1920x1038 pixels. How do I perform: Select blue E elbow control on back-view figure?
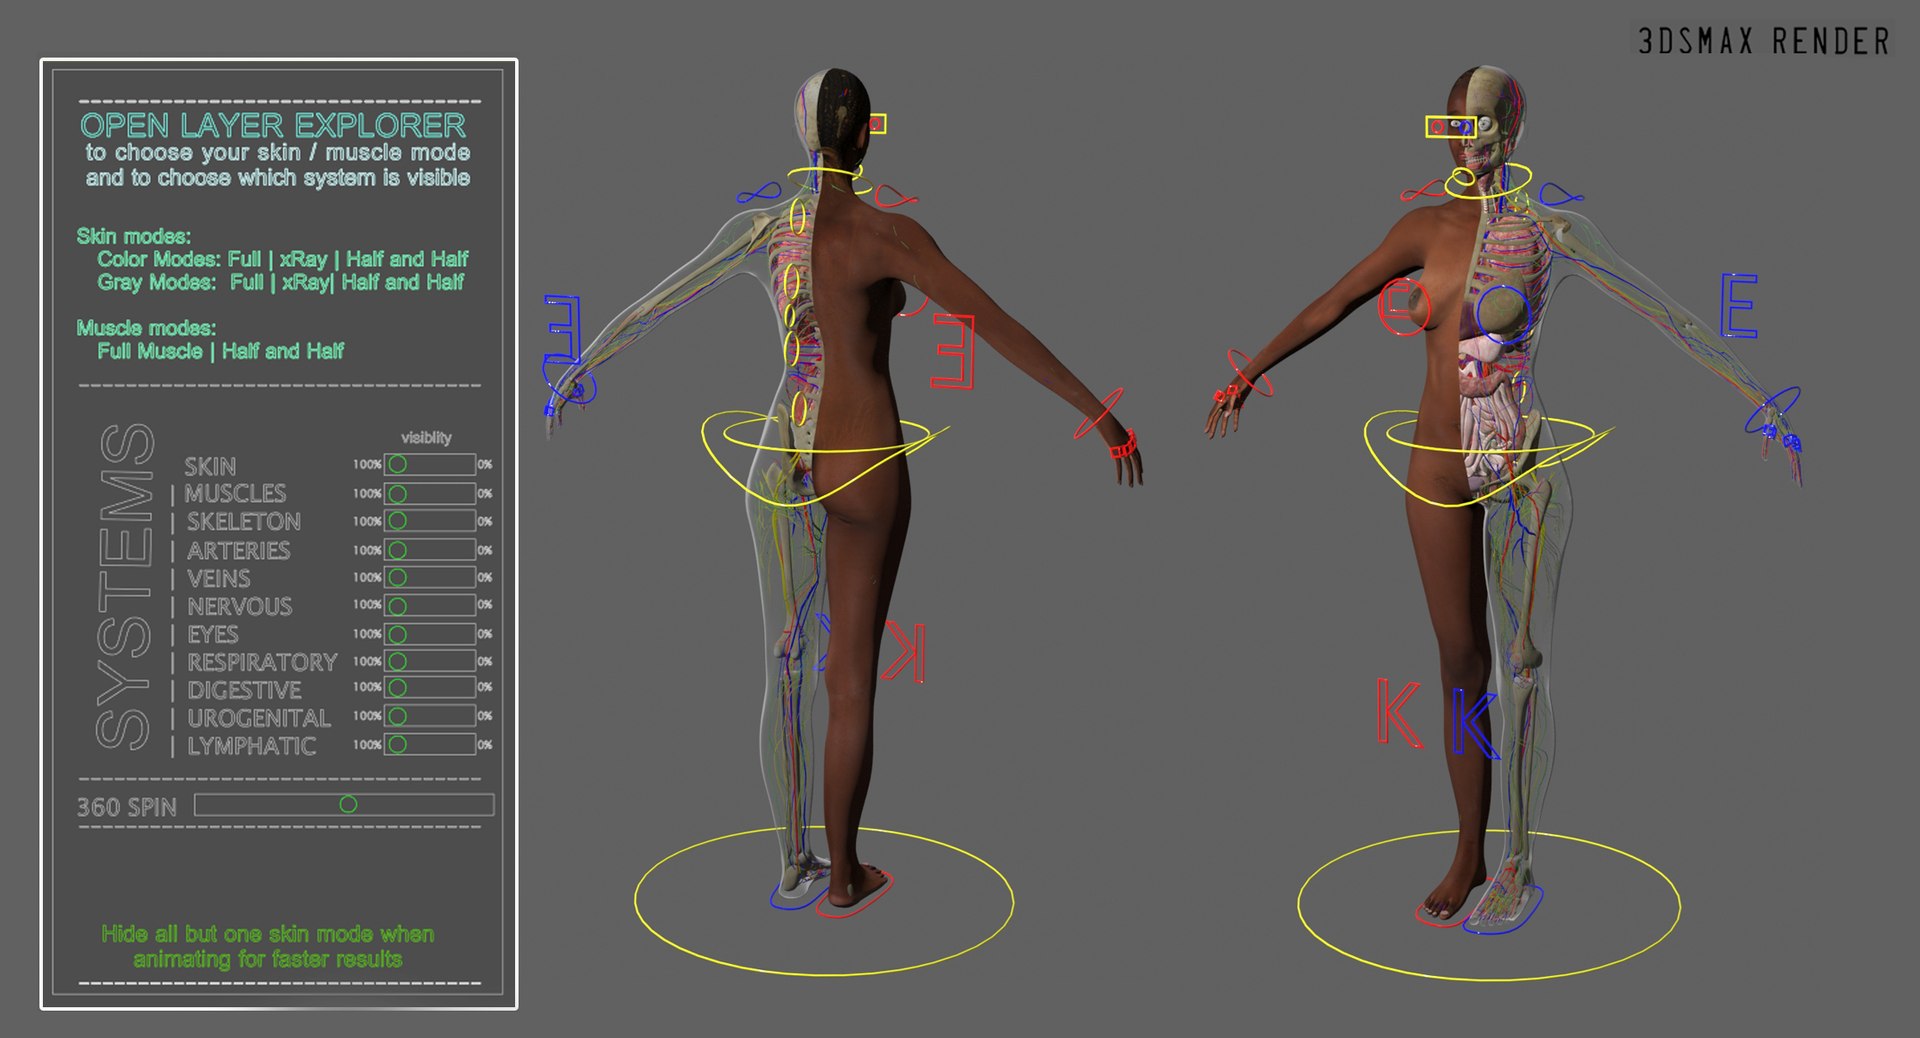coord(563,328)
